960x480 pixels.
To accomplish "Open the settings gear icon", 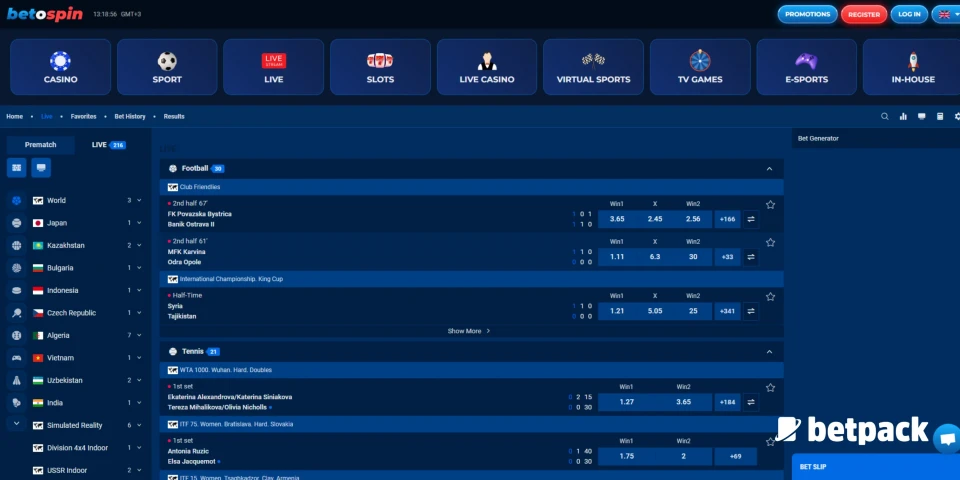I will pyautogui.click(x=957, y=116).
